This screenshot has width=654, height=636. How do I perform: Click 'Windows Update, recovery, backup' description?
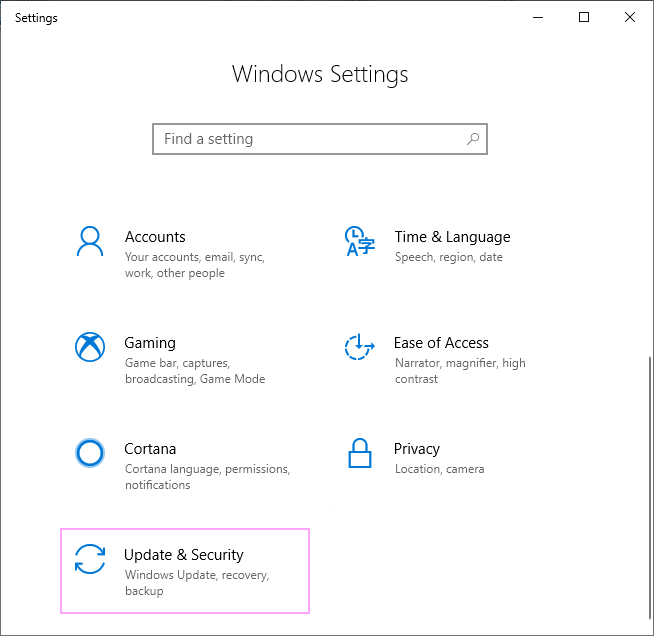pyautogui.click(x=197, y=583)
